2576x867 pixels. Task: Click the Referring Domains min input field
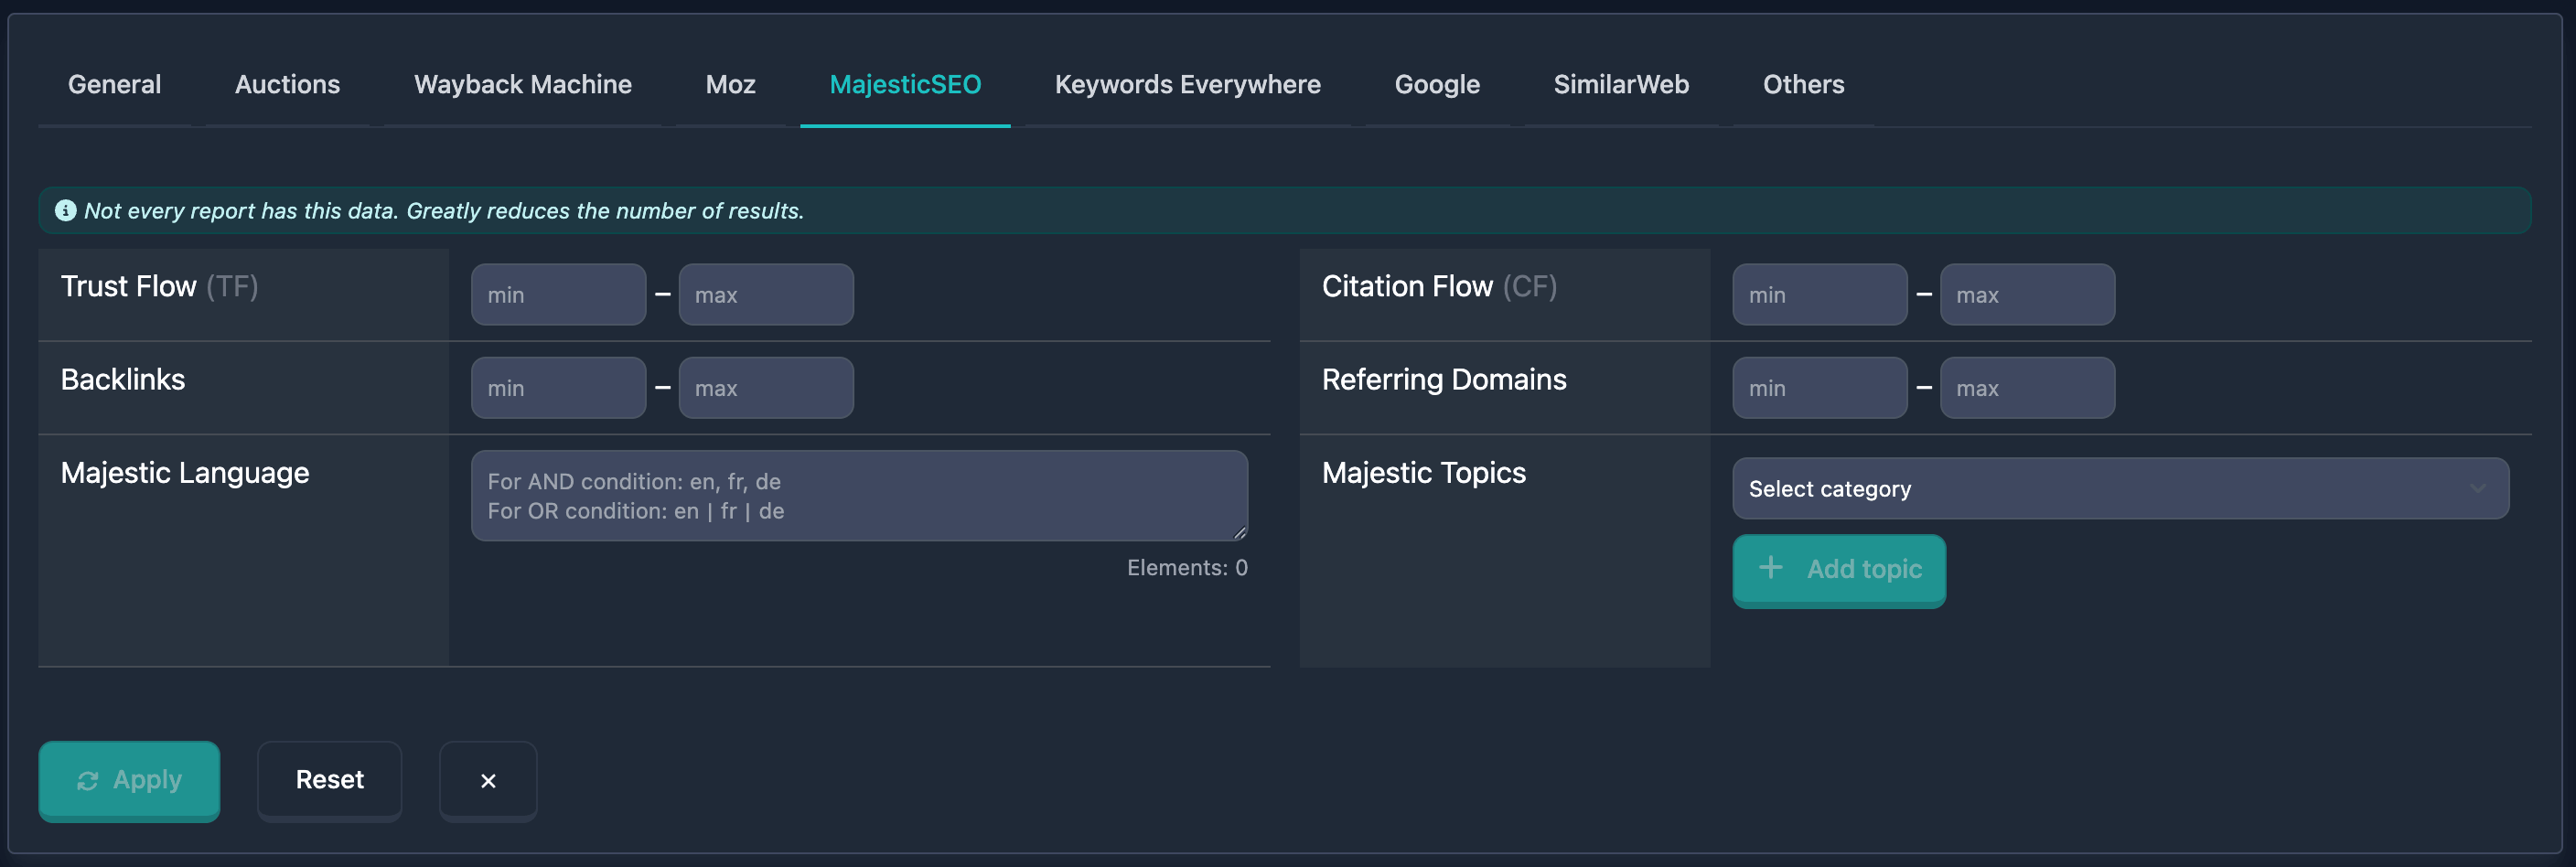[1820, 387]
